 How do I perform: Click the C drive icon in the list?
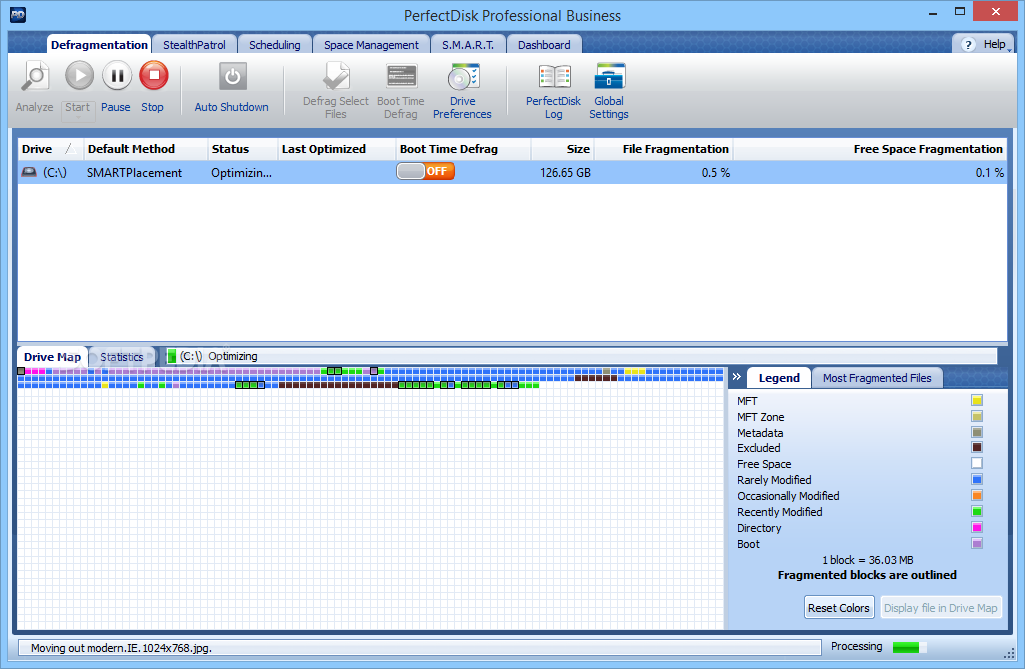[29, 172]
